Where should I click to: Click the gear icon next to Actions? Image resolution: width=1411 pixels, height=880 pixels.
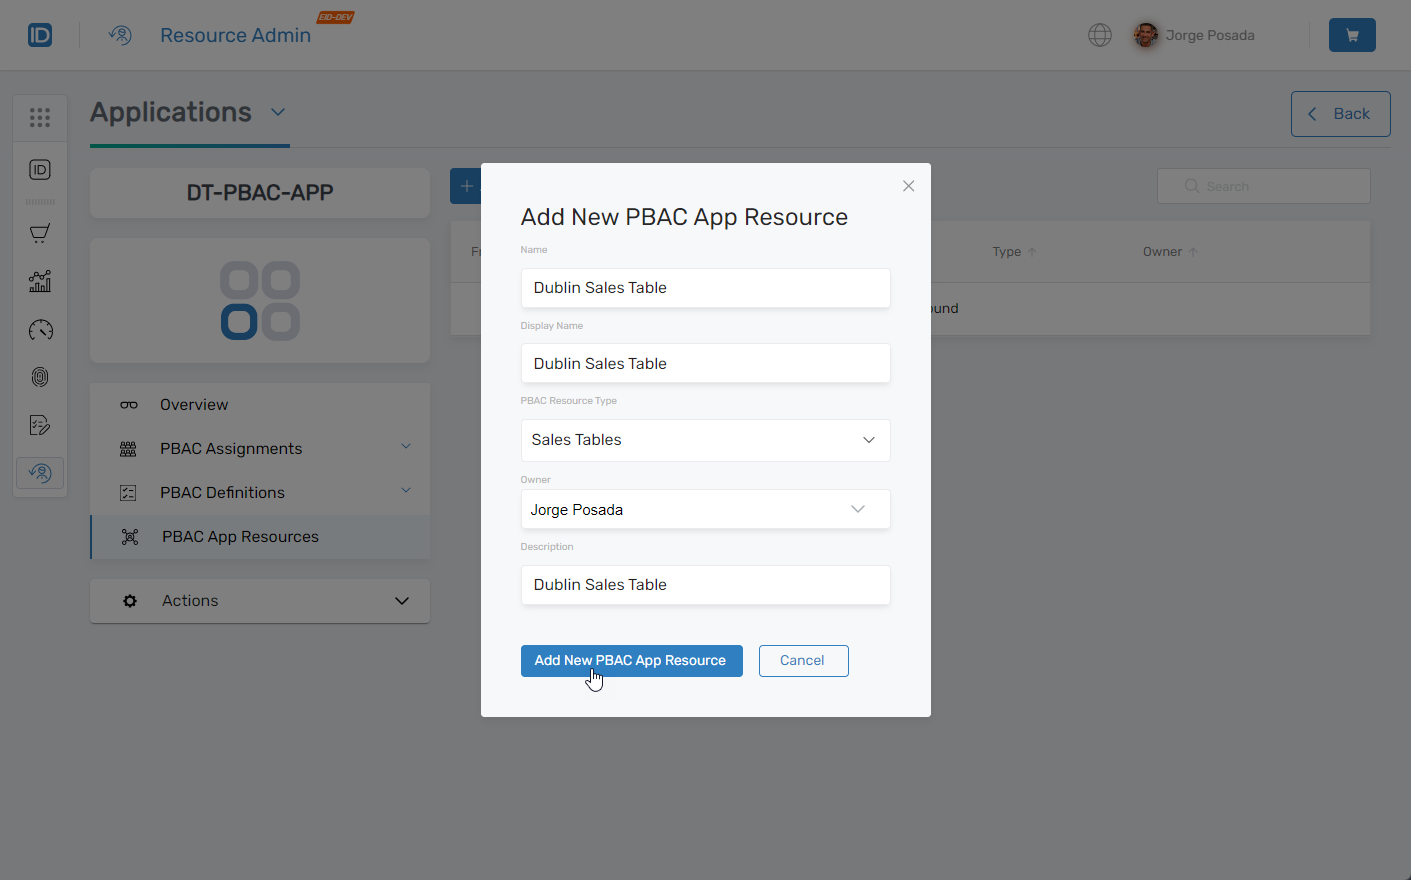point(130,600)
